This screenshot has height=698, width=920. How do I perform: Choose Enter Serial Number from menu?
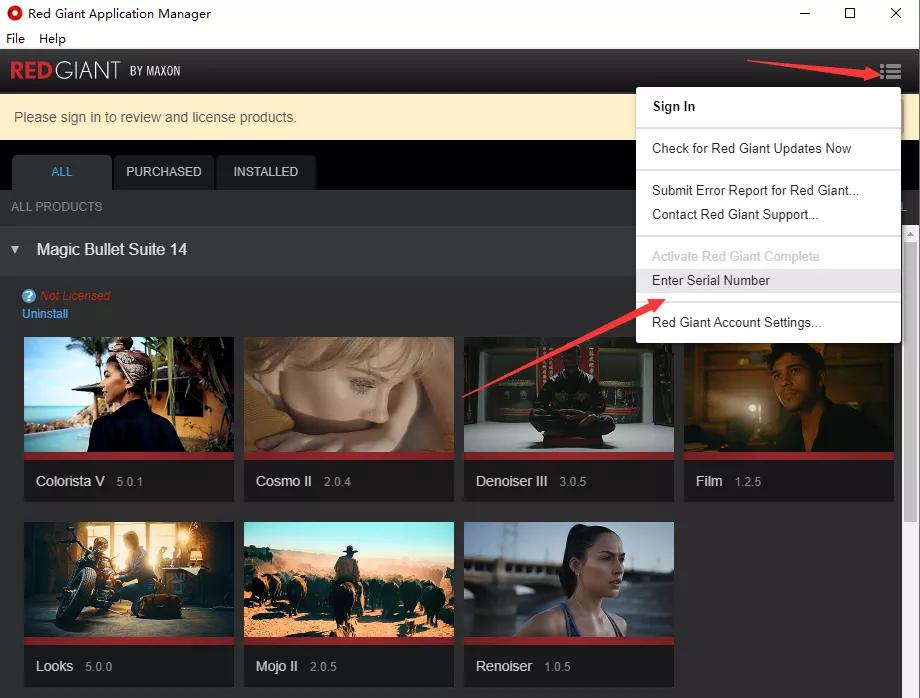(711, 281)
